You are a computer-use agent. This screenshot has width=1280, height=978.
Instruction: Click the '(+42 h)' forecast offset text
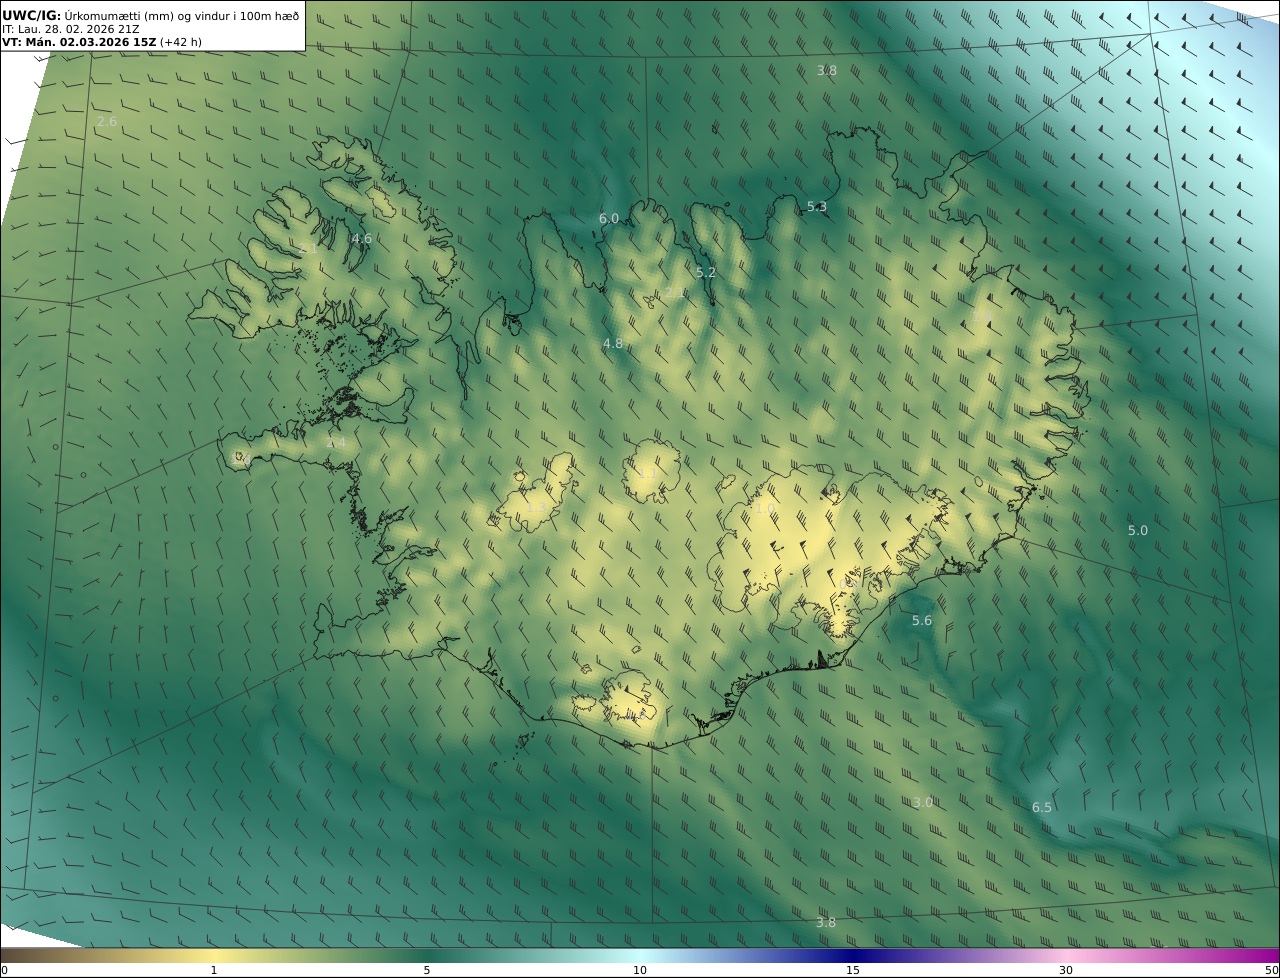coord(180,42)
